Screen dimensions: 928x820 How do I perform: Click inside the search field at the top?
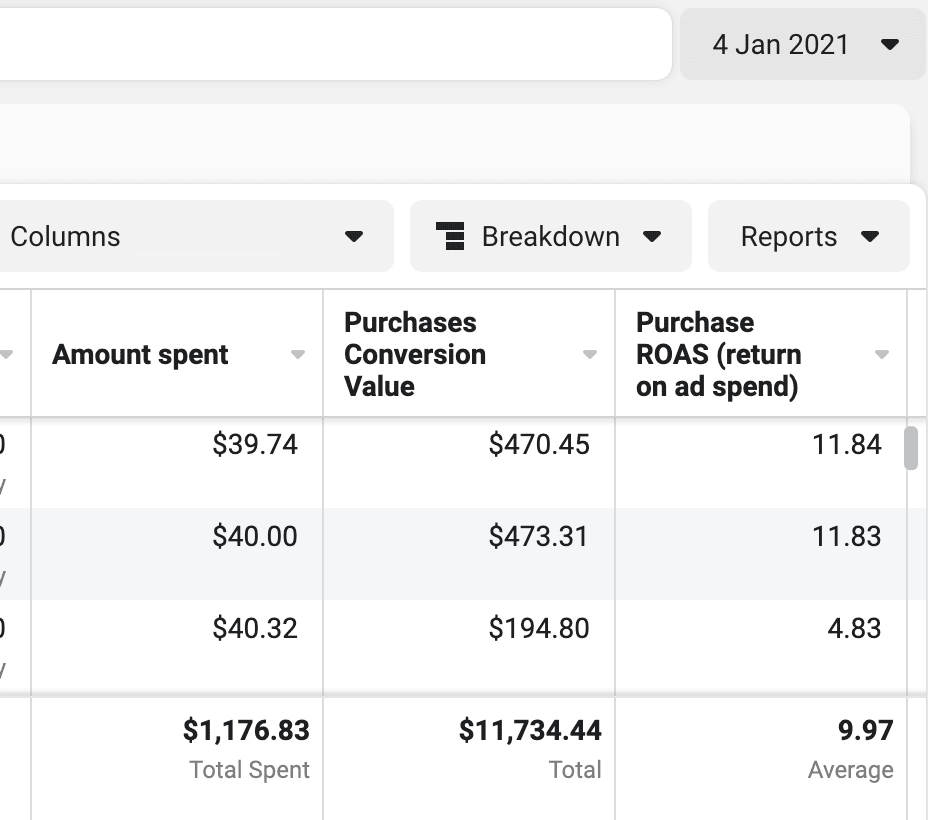[330, 45]
